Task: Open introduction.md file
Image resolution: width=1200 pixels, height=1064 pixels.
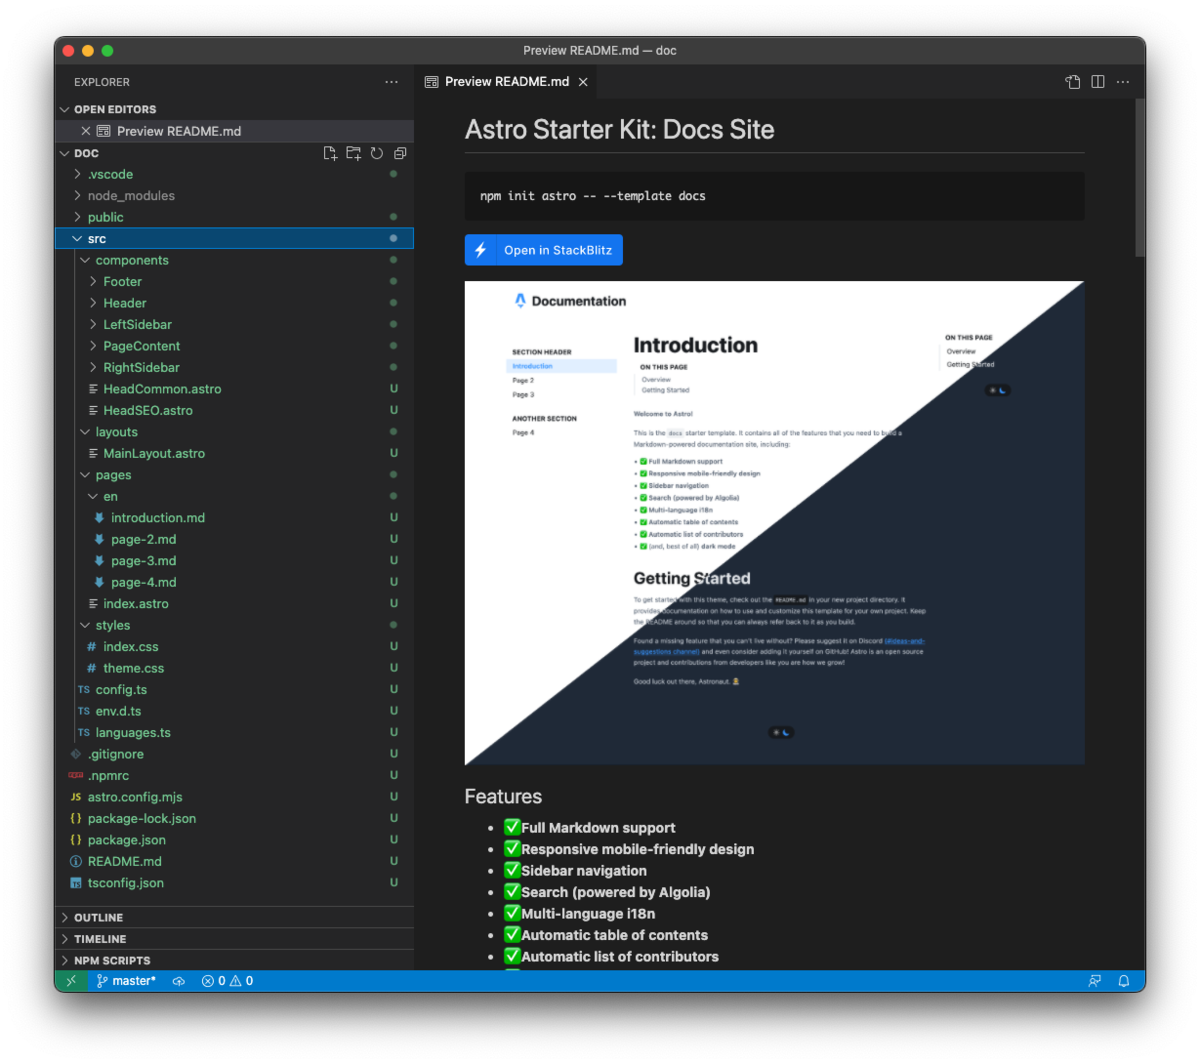Action: pos(234,518)
